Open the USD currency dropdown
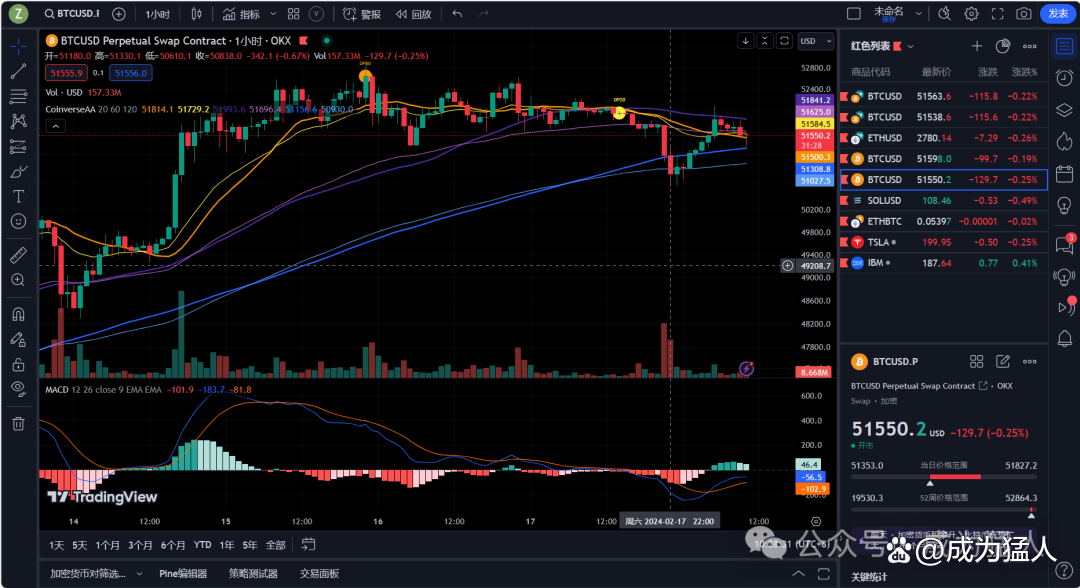The image size is (1080, 588). (x=816, y=41)
